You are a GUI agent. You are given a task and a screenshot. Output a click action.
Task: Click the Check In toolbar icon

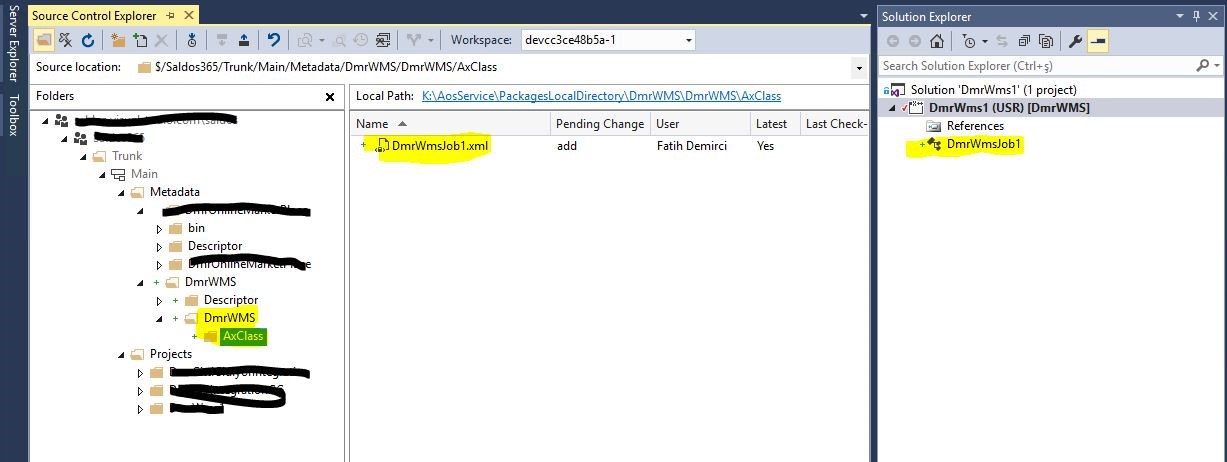tap(244, 40)
